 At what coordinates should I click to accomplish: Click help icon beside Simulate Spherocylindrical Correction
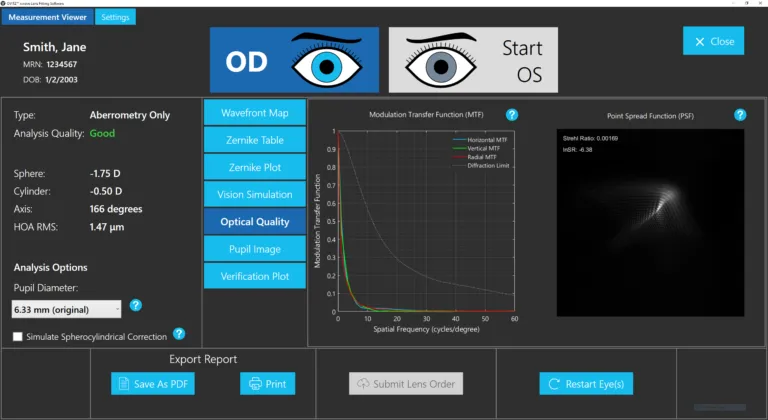[x=179, y=334]
